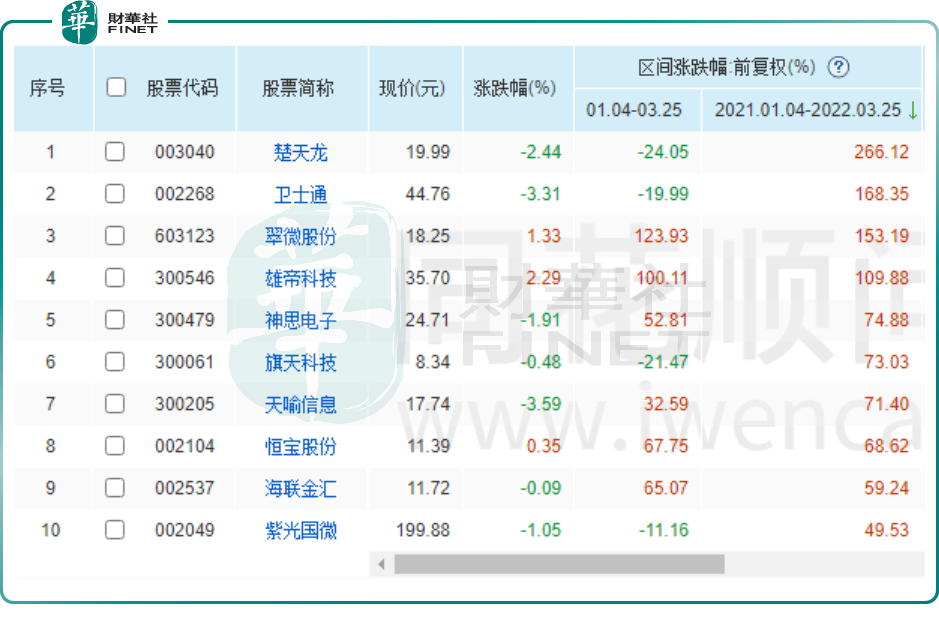Click scrollbar left arrow
The image size is (939, 624).
[x=381, y=564]
